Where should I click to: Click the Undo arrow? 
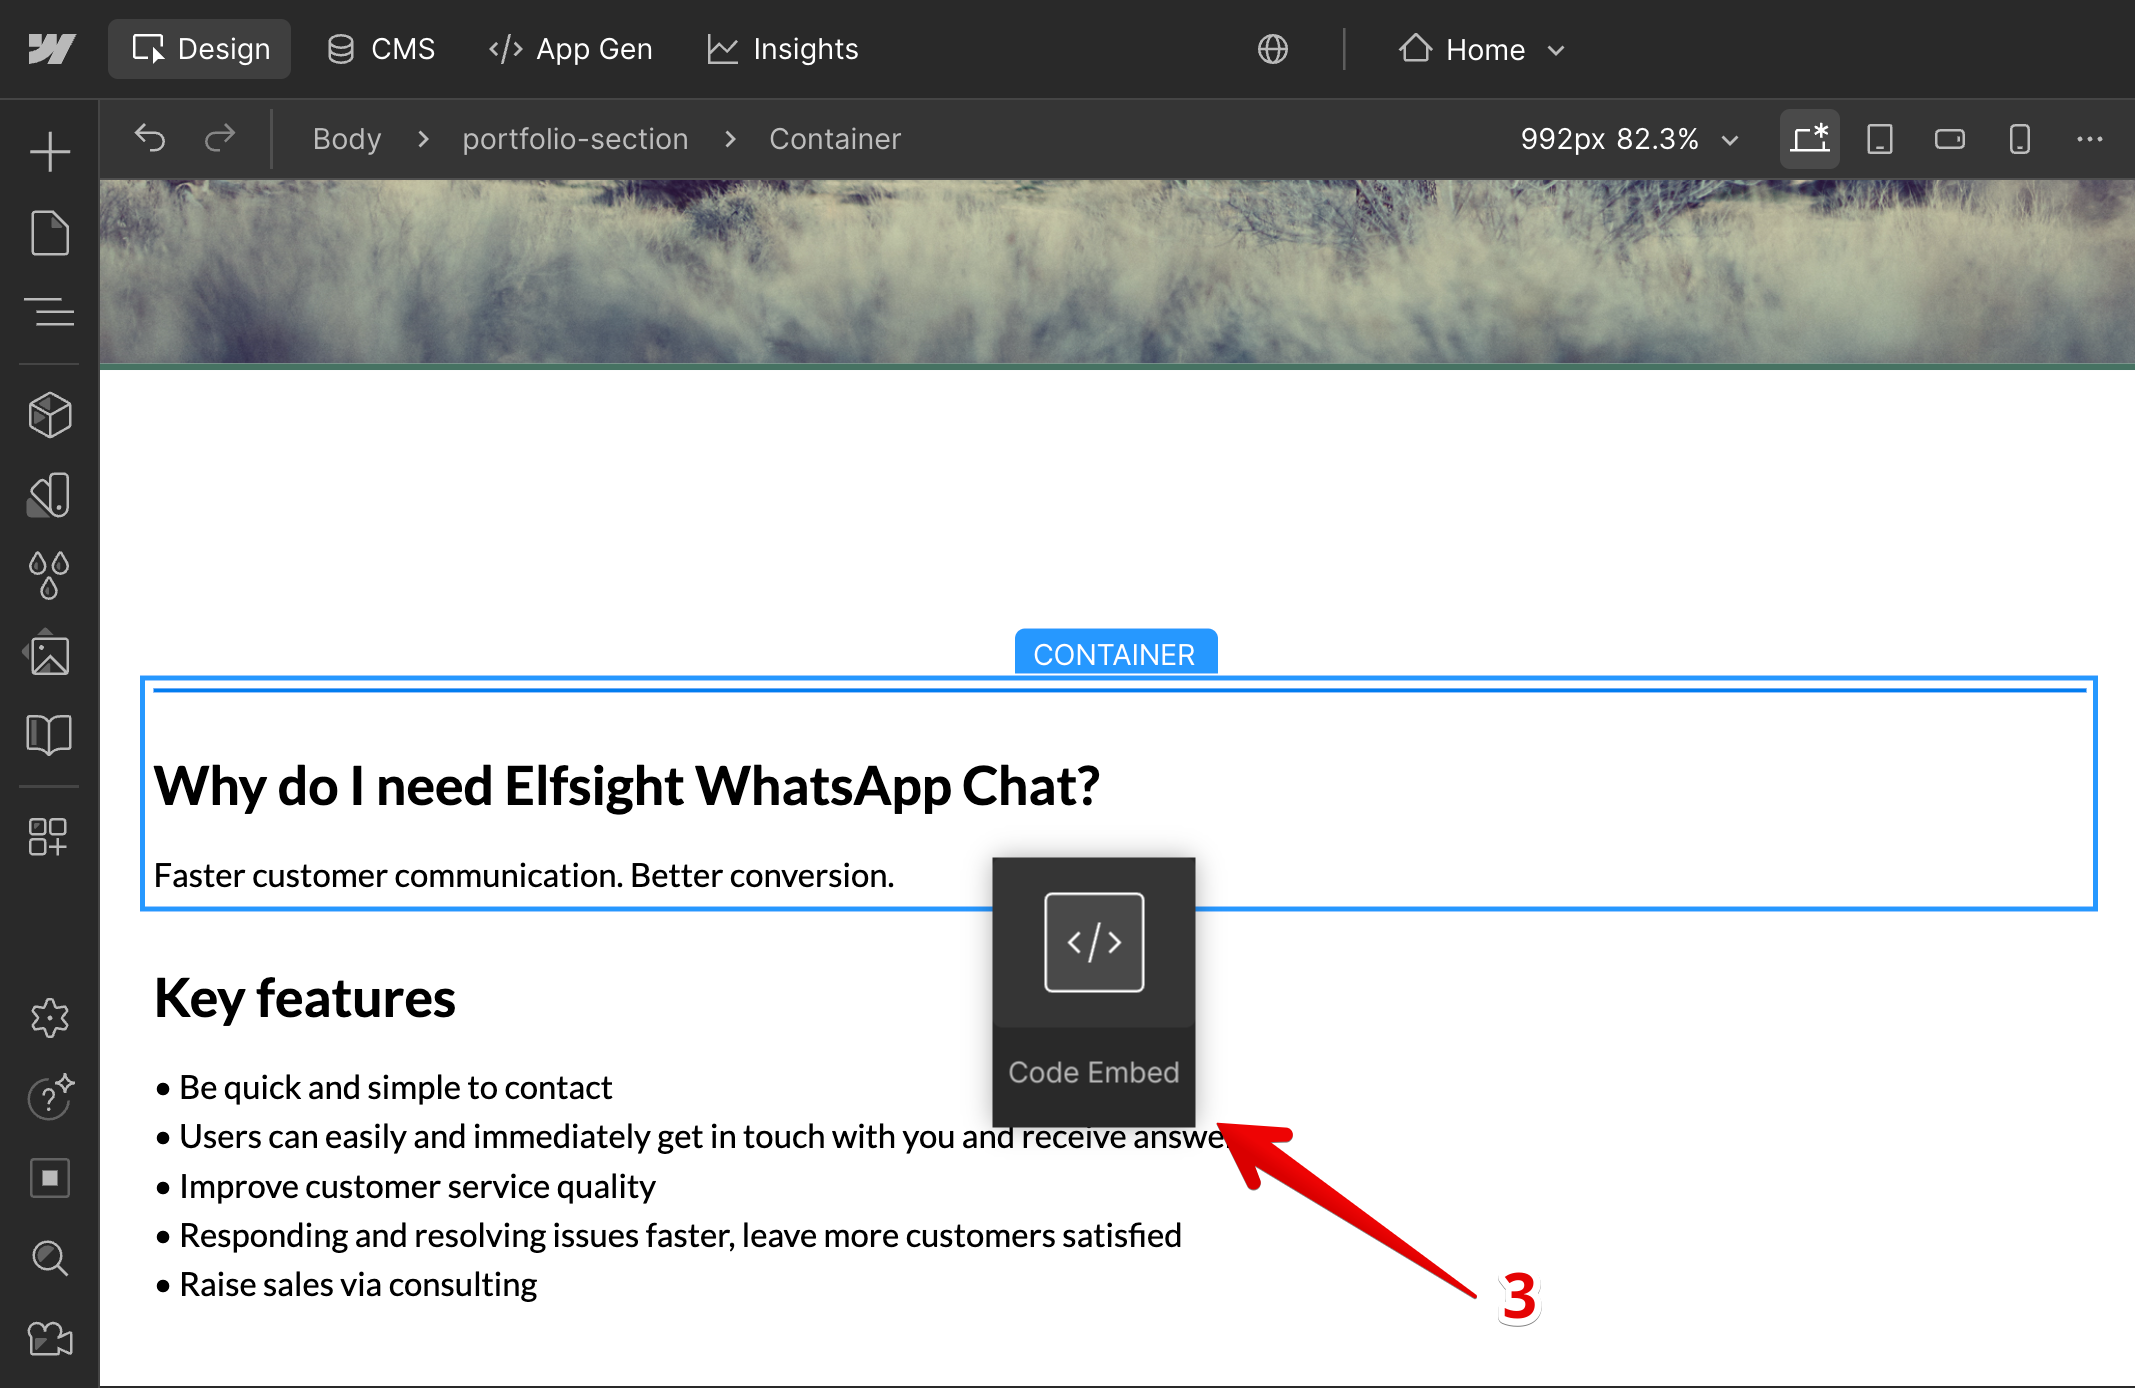[x=150, y=138]
